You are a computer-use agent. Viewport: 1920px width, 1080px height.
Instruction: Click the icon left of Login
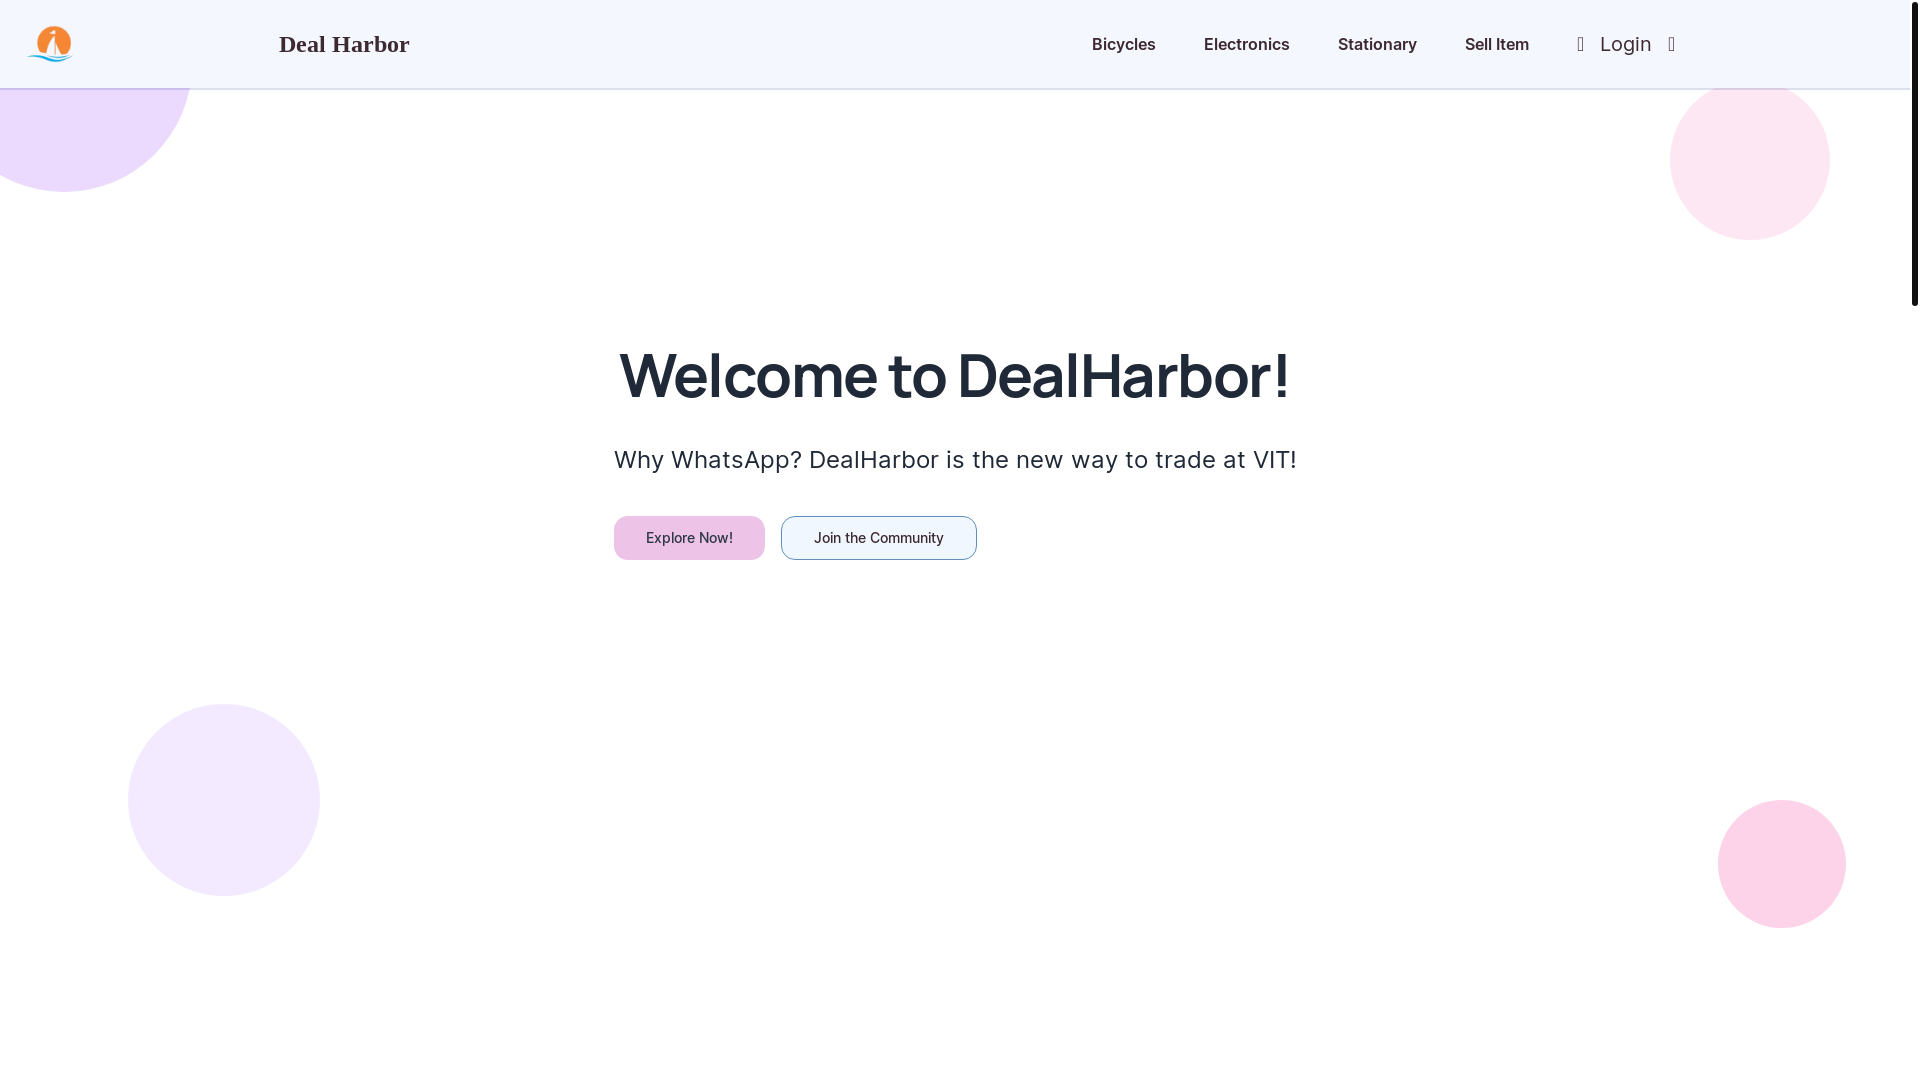(1580, 44)
